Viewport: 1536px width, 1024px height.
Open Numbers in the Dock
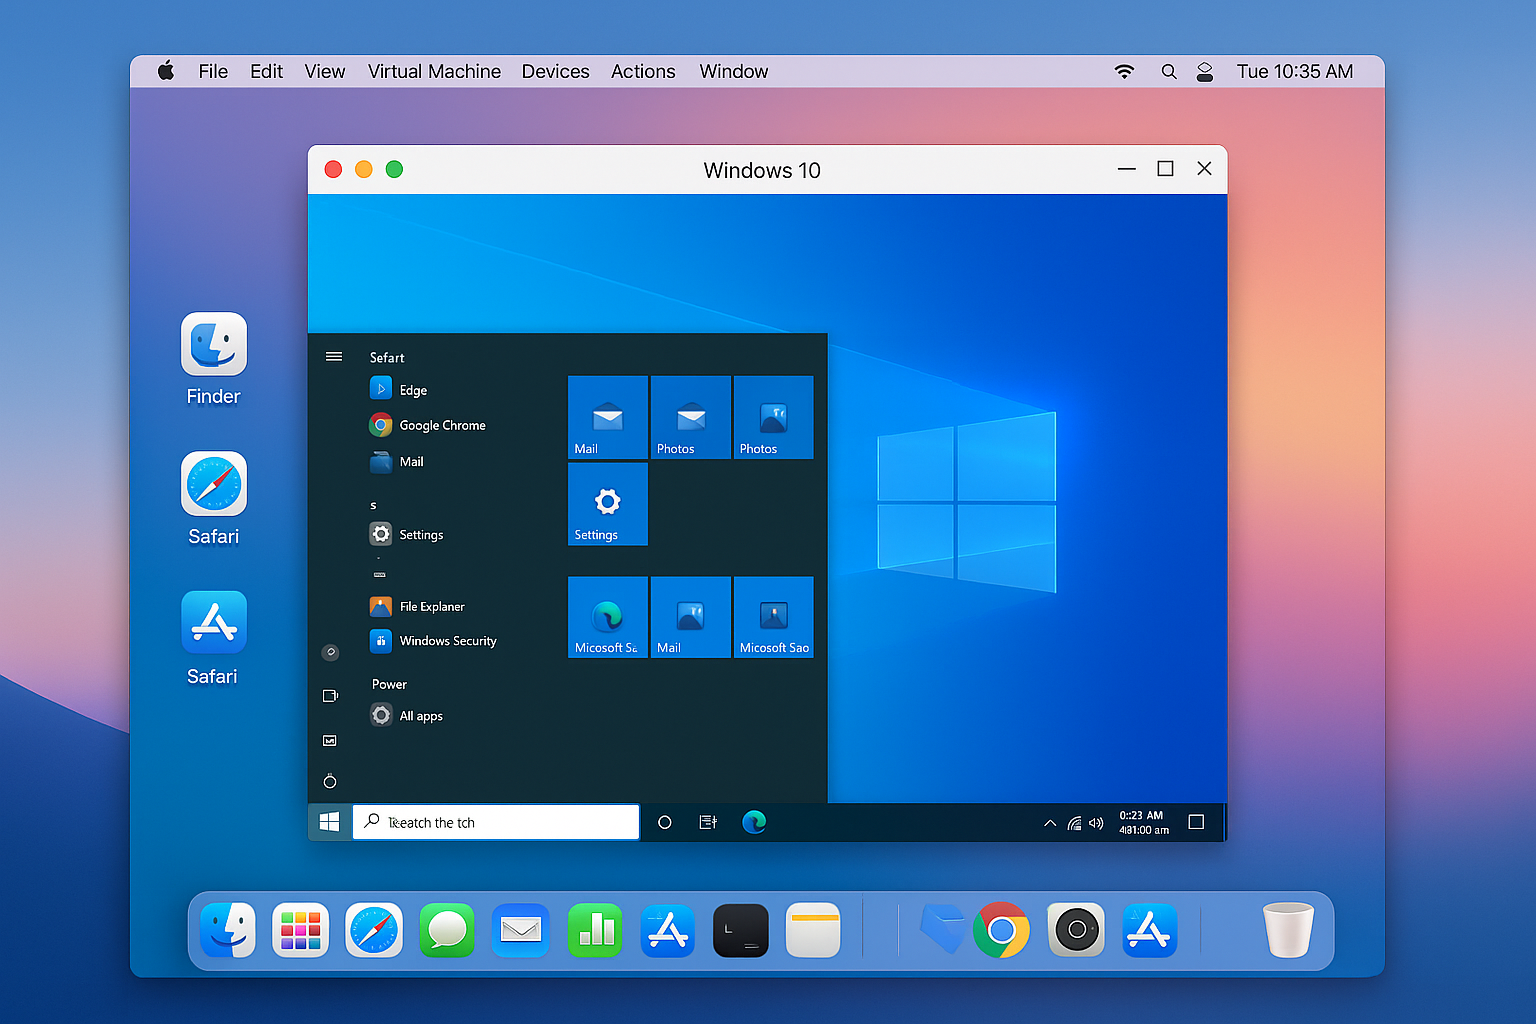click(595, 930)
